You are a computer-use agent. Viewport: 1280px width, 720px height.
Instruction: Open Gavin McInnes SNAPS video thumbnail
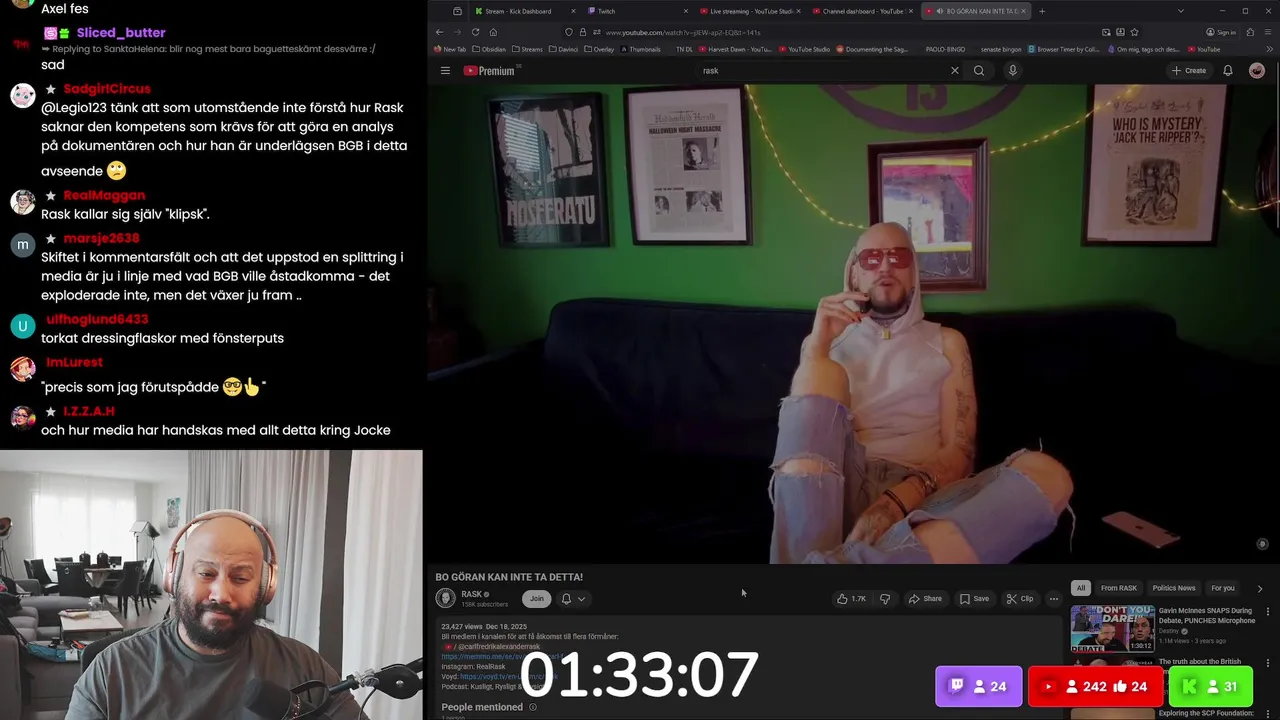pos(1112,628)
